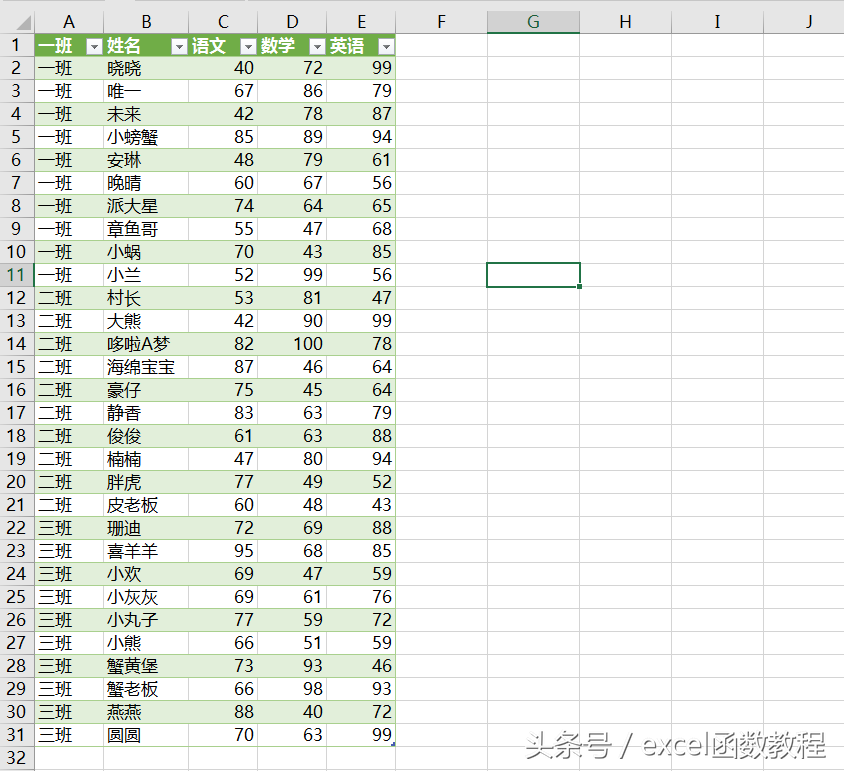Click the cell containing 章鱼哥
This screenshot has height=771, width=844.
[x=146, y=229]
